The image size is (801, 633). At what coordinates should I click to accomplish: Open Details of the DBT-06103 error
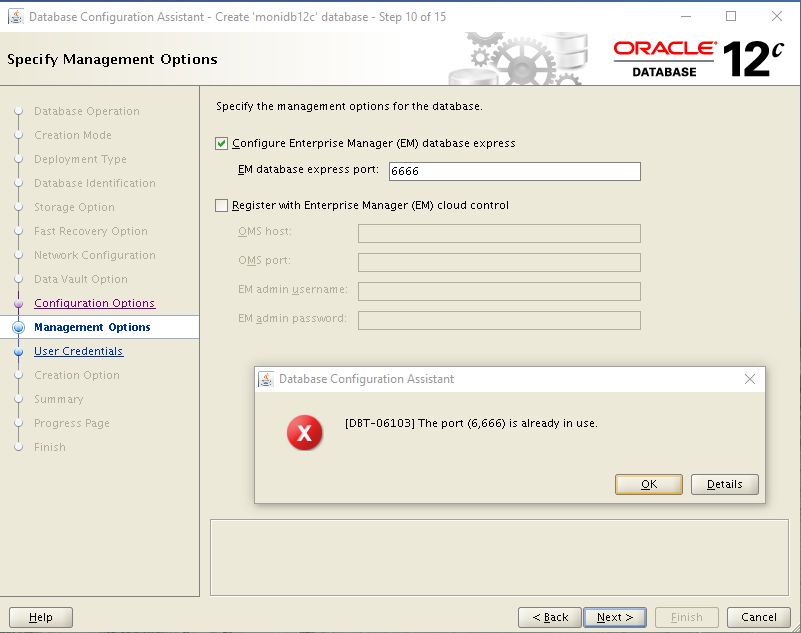pyautogui.click(x=724, y=484)
